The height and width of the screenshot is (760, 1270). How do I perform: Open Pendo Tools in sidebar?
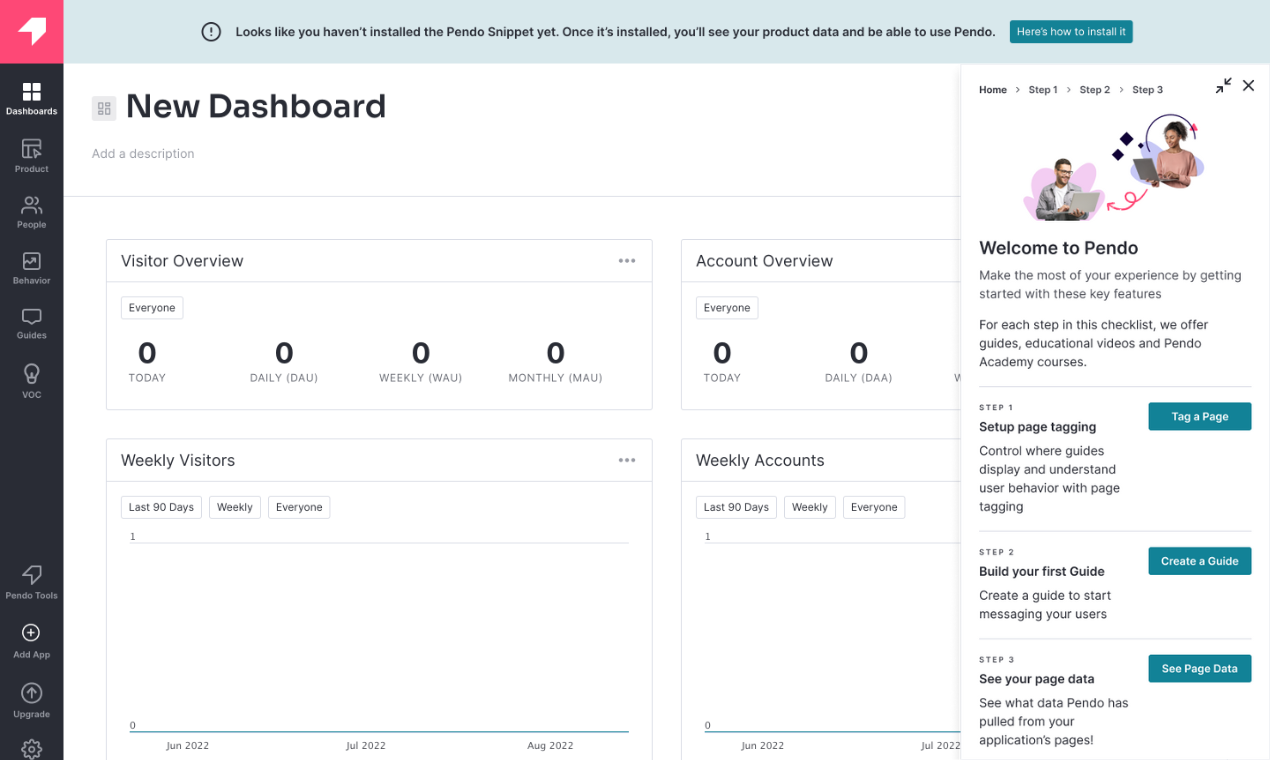(31, 582)
